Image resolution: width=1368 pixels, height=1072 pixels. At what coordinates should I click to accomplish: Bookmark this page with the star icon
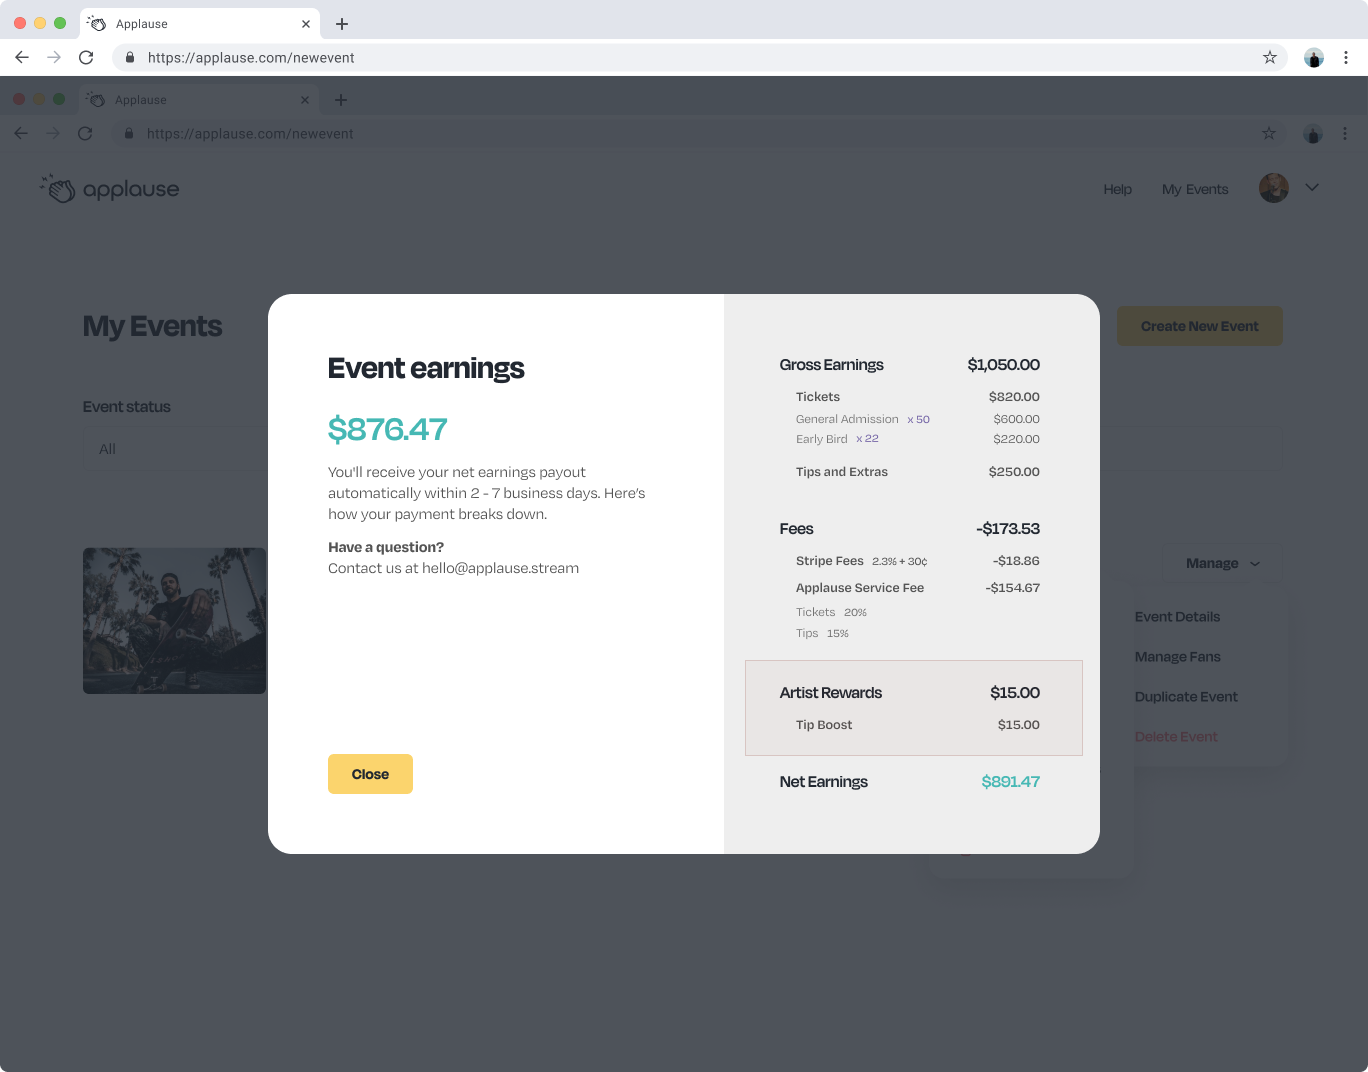(1269, 57)
